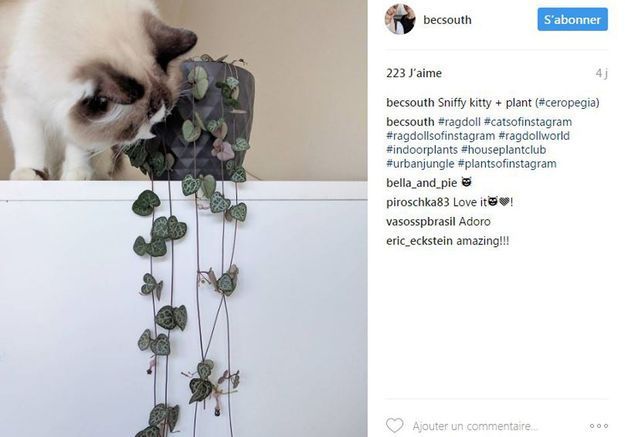Screen dimensions: 625x437
Task: Open becsouth profile avatar picture
Action: [x=400, y=19]
